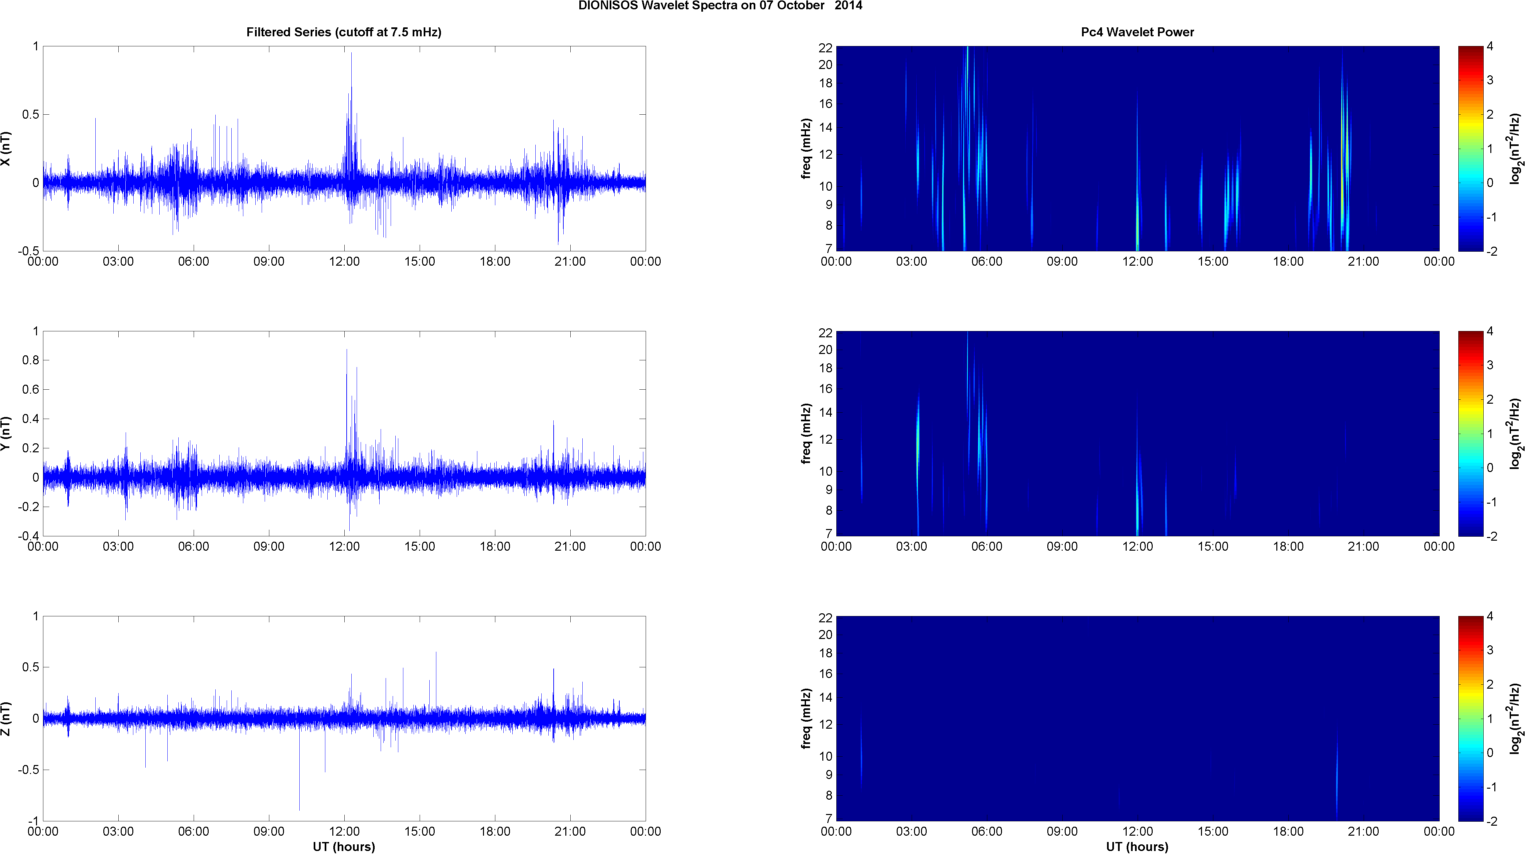
Task: Click the log2(nT²/Hz) label of top colorbar
Action: point(1515,148)
